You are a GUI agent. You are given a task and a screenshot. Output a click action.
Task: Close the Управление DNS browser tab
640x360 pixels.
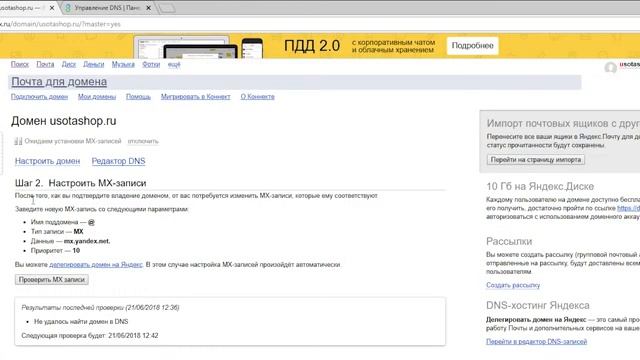(x=149, y=8)
